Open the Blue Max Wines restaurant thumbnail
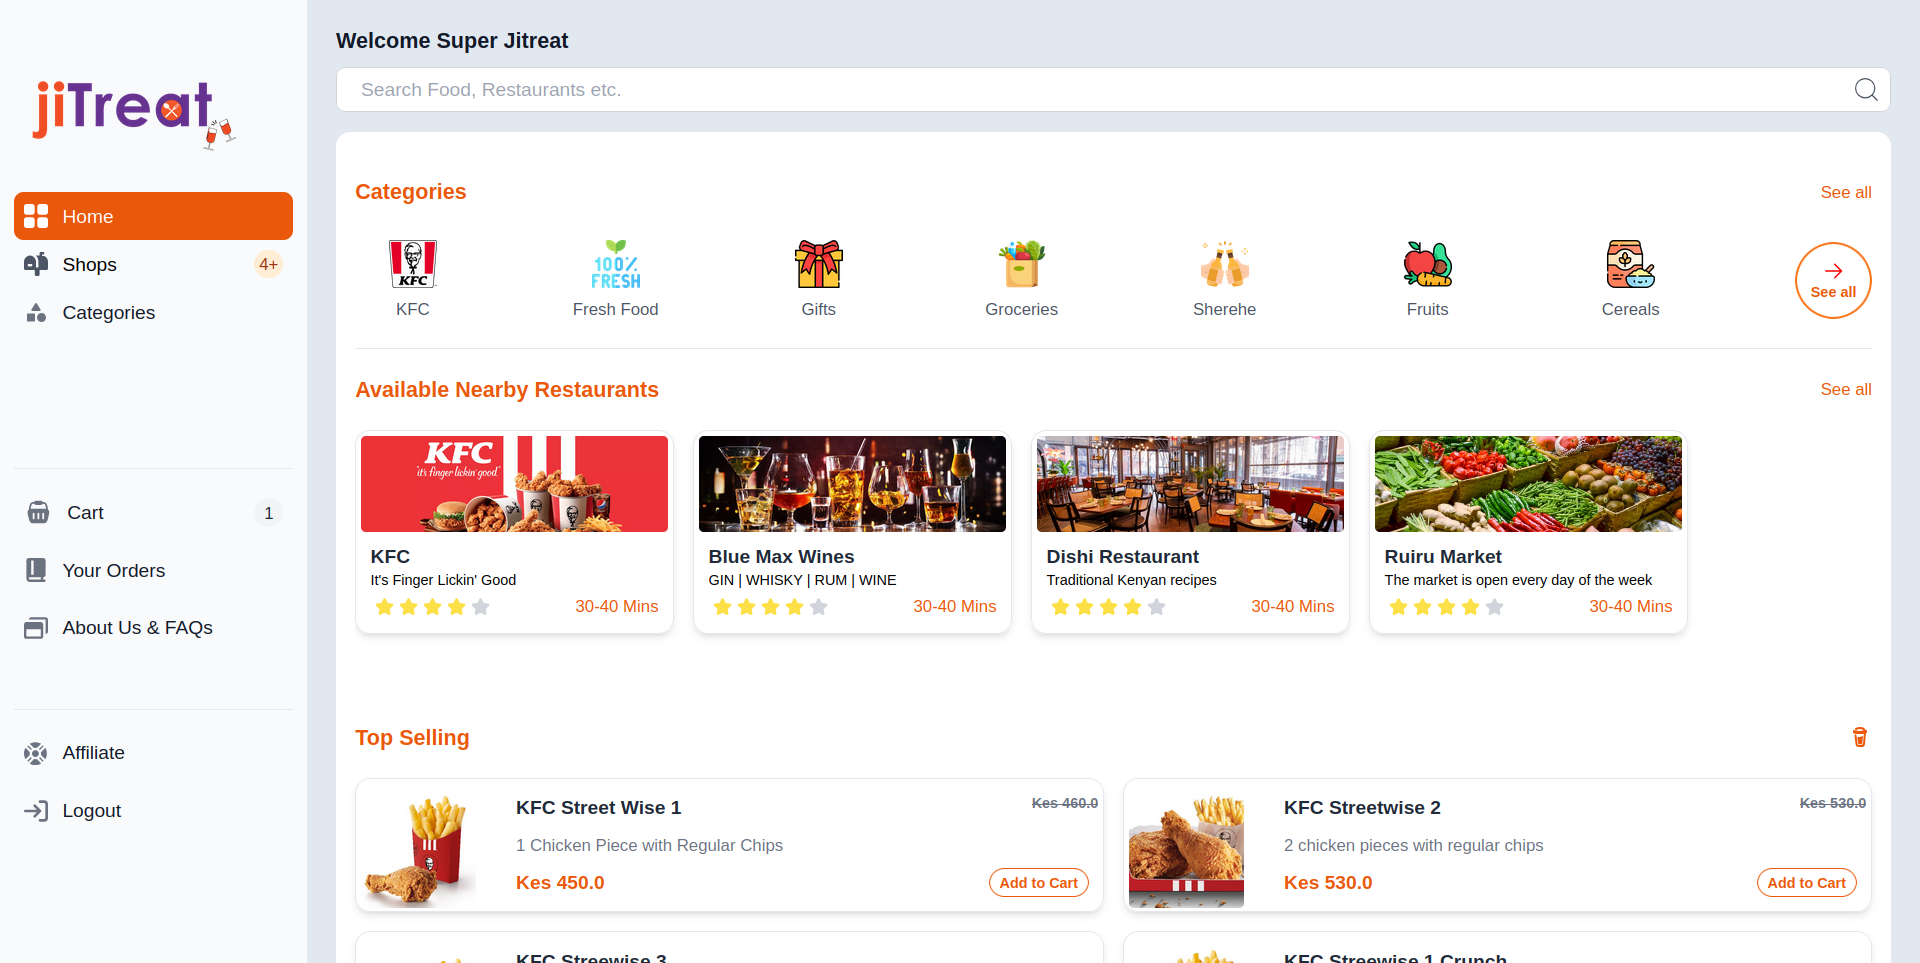Viewport: 1920px width, 963px height. 852,484
